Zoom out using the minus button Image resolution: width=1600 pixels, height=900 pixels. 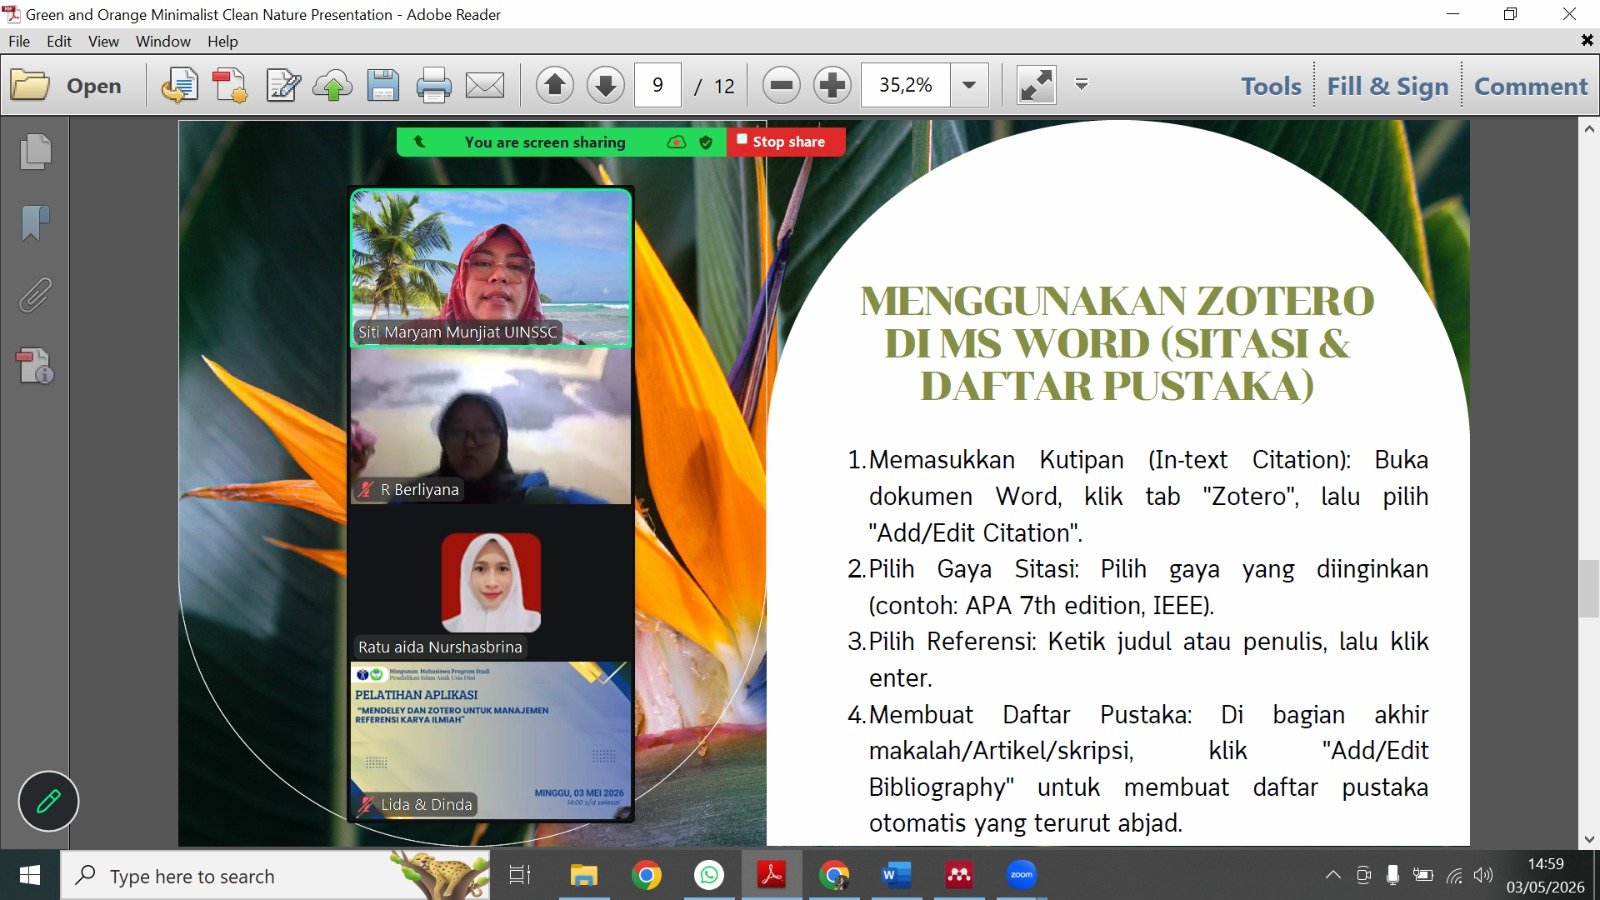pos(782,85)
